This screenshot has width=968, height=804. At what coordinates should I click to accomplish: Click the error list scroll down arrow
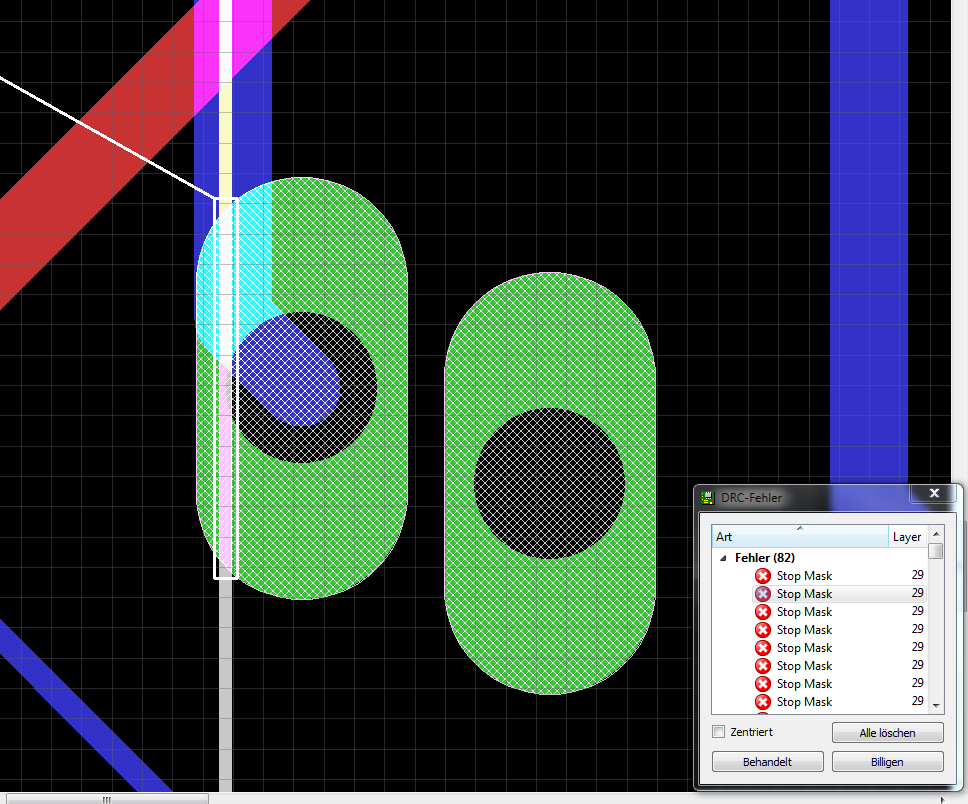pos(936,705)
